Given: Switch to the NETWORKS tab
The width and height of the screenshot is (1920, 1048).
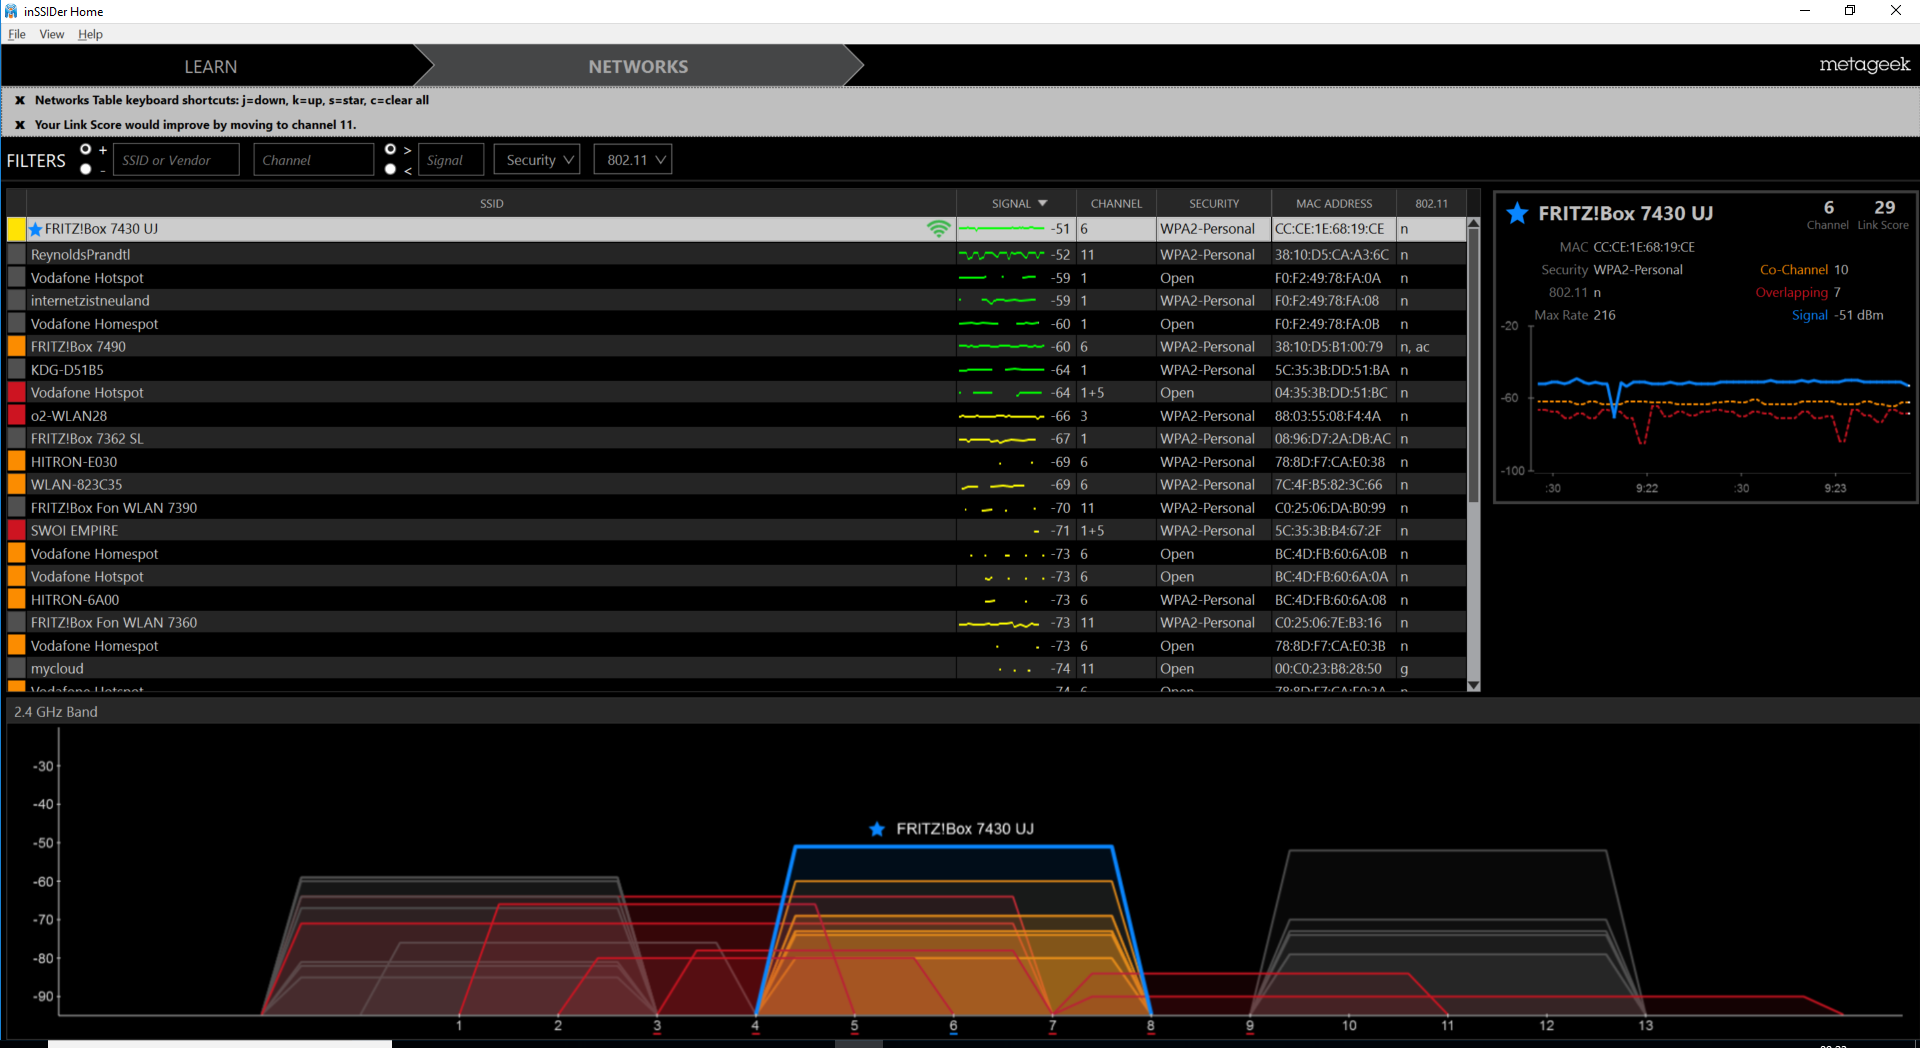Looking at the screenshot, I should [638, 66].
